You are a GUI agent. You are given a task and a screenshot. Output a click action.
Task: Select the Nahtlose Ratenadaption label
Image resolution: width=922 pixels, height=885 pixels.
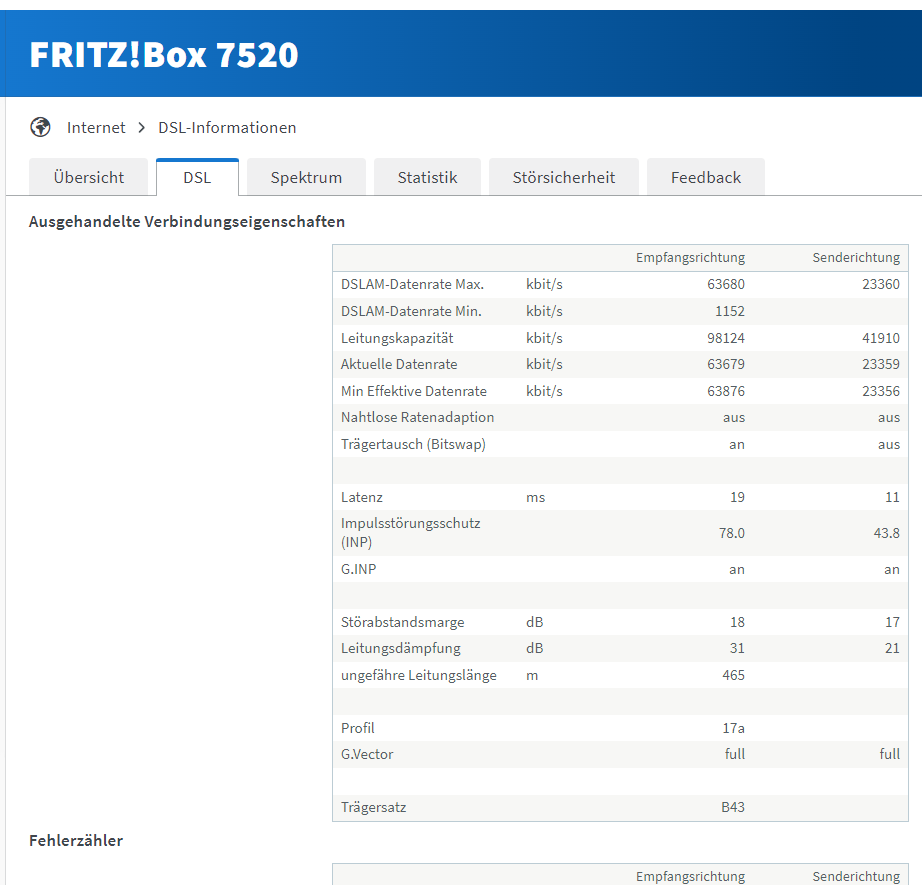pos(417,417)
